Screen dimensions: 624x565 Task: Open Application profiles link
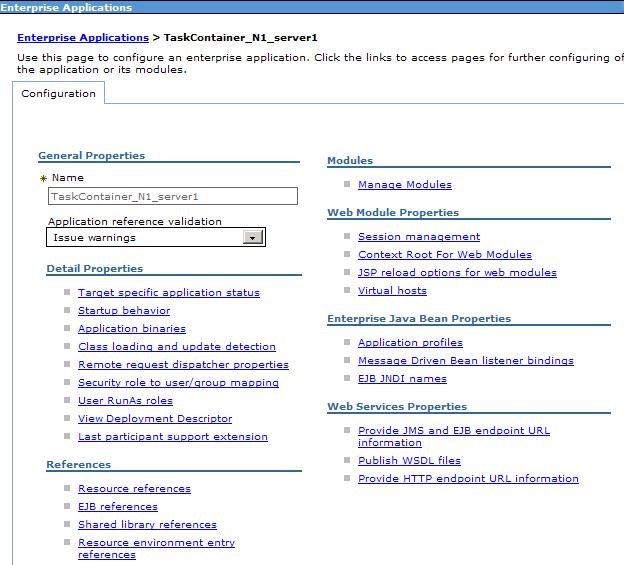tap(410, 343)
